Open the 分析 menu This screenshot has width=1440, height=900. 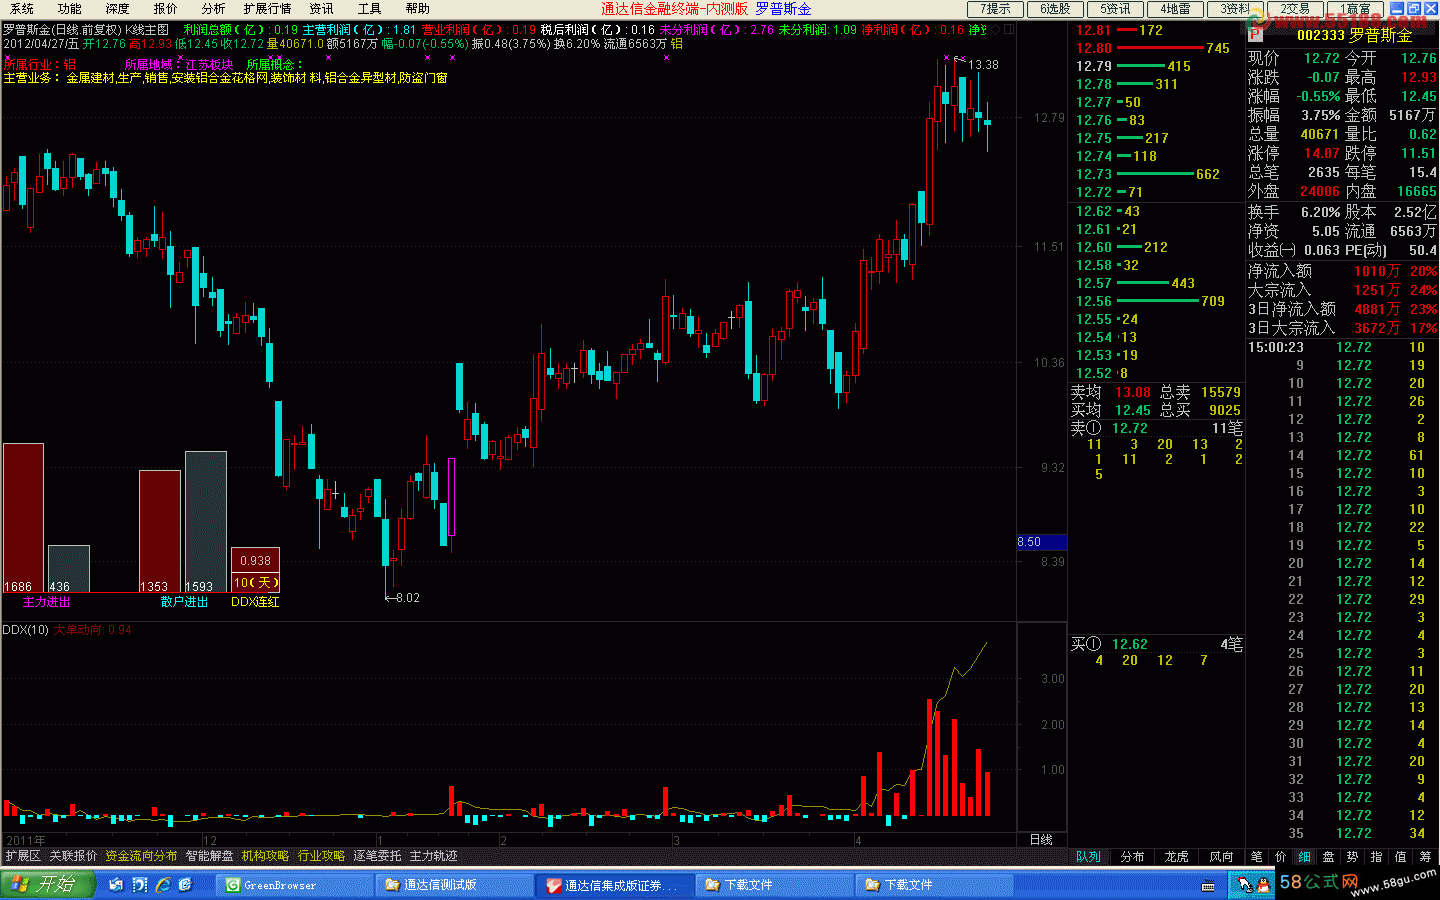[213, 9]
